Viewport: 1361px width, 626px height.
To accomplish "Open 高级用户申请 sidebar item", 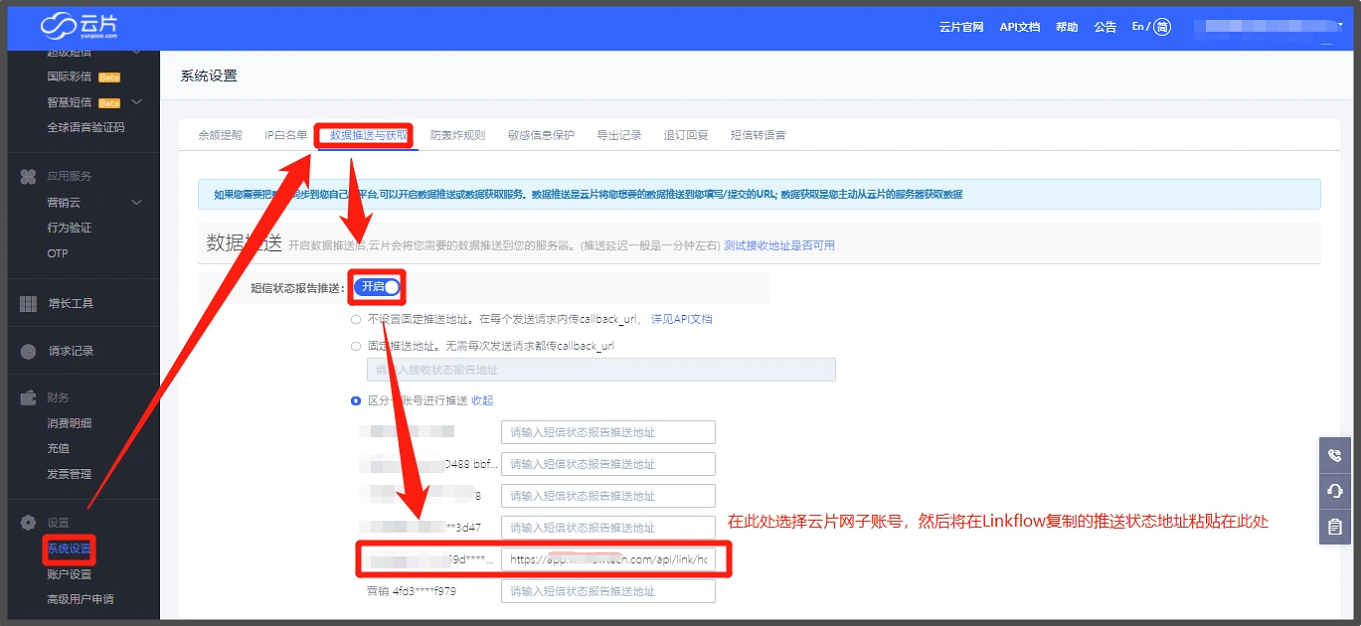I will tap(80, 599).
